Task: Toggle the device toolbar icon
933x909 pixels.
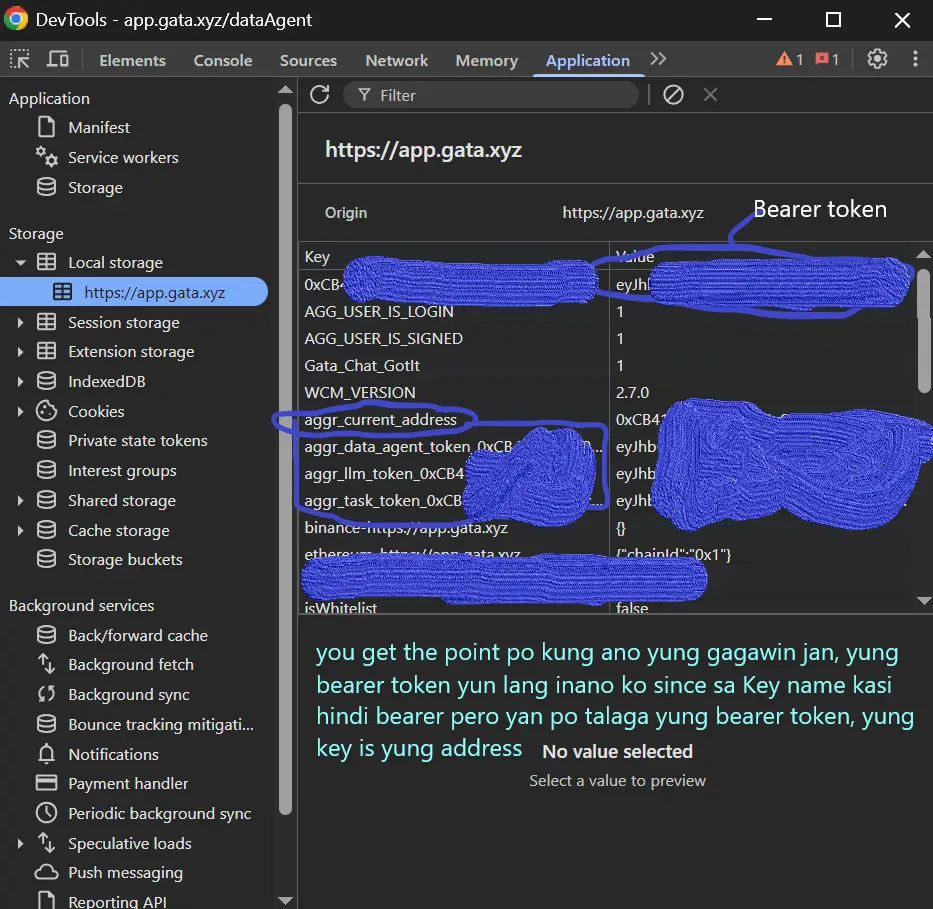Action: pyautogui.click(x=58, y=59)
